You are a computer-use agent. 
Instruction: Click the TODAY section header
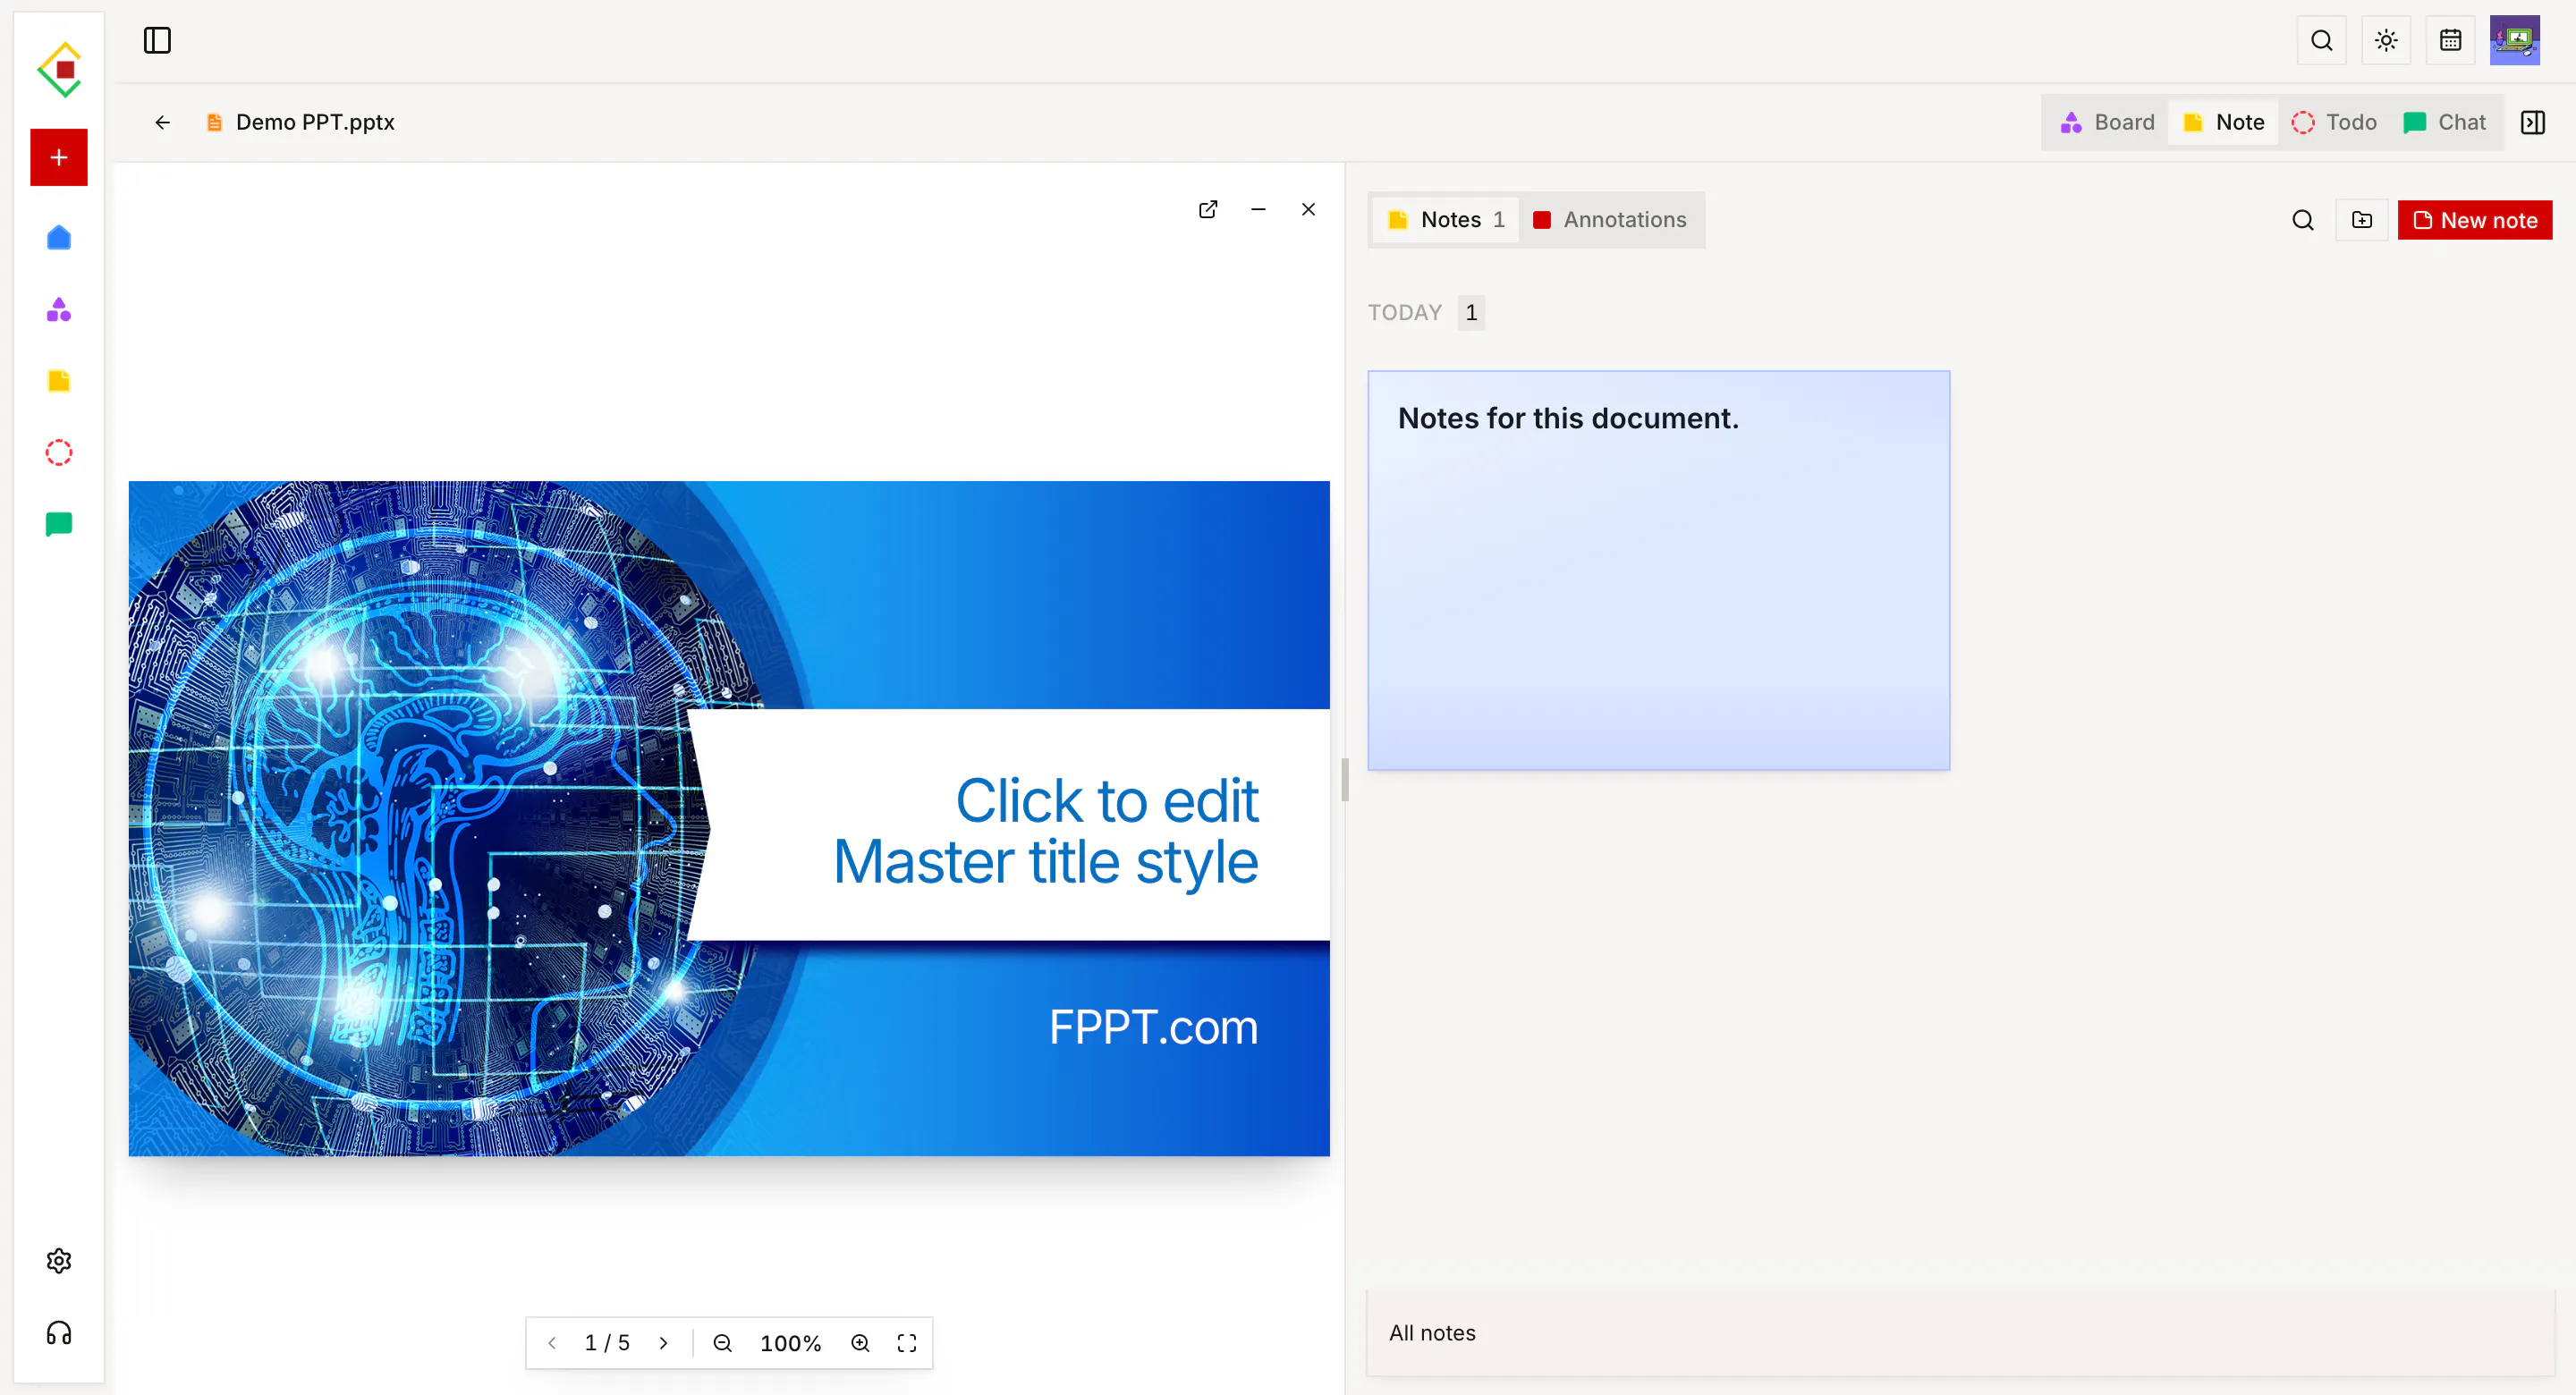1405,313
